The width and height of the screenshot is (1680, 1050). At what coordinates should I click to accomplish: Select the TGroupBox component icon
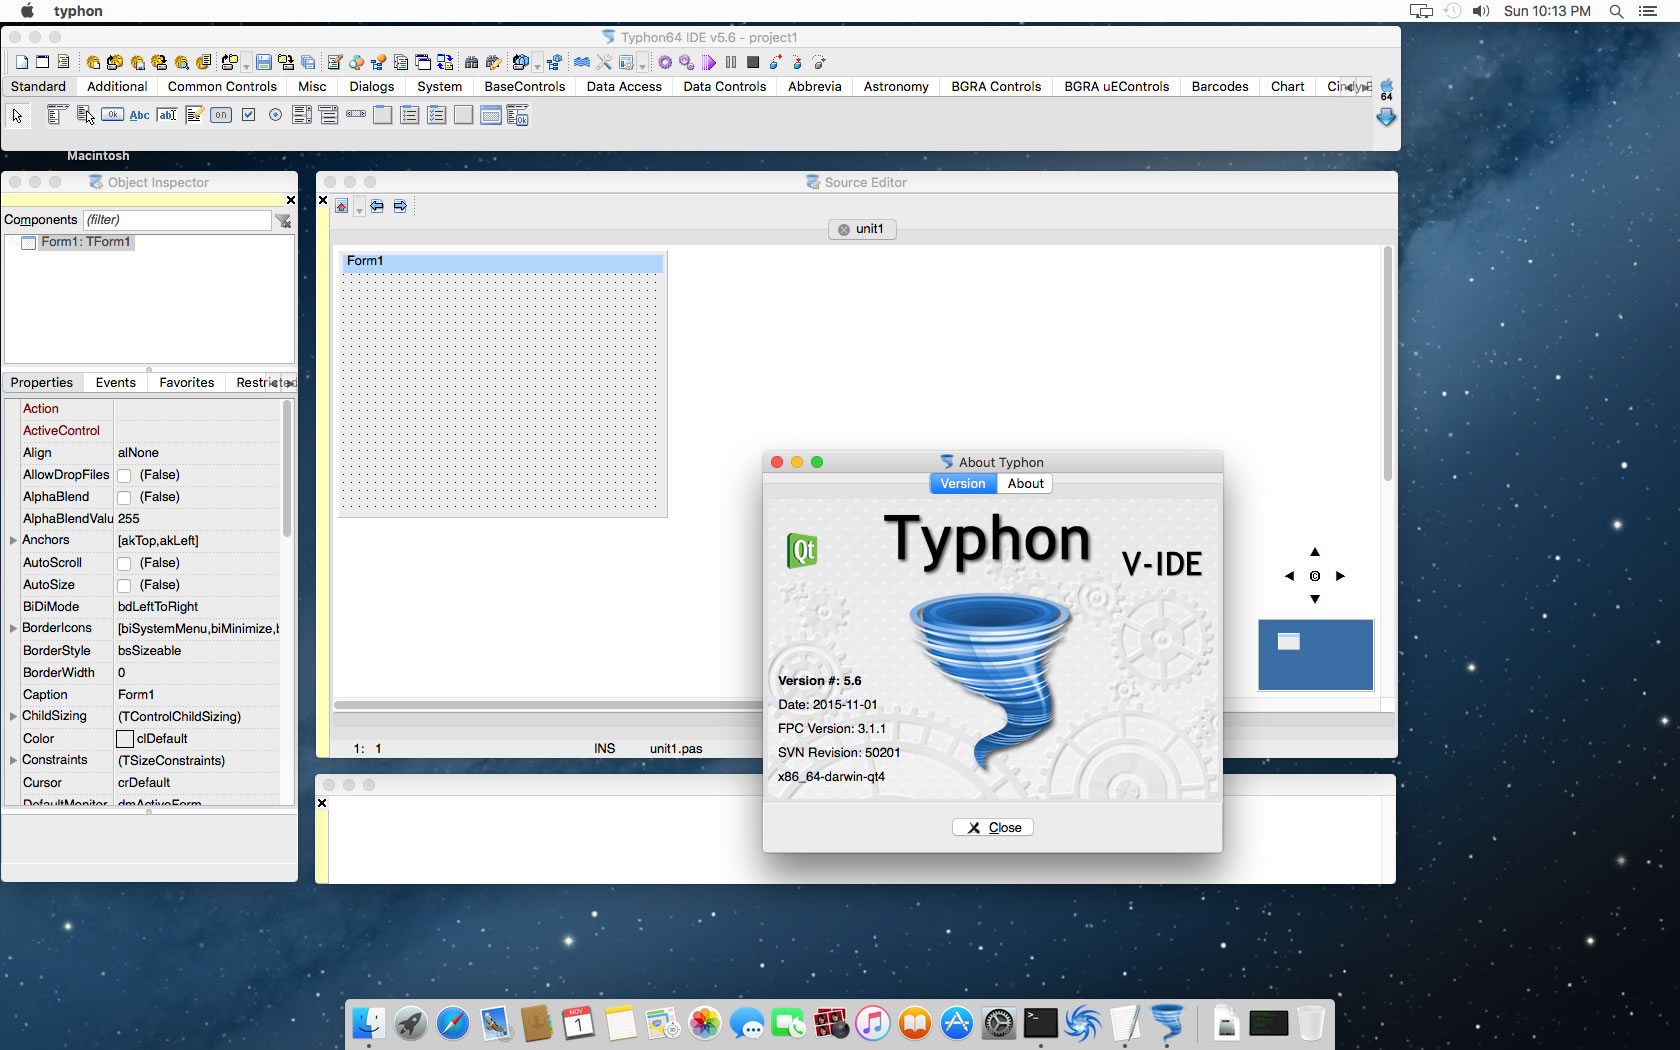click(x=383, y=116)
